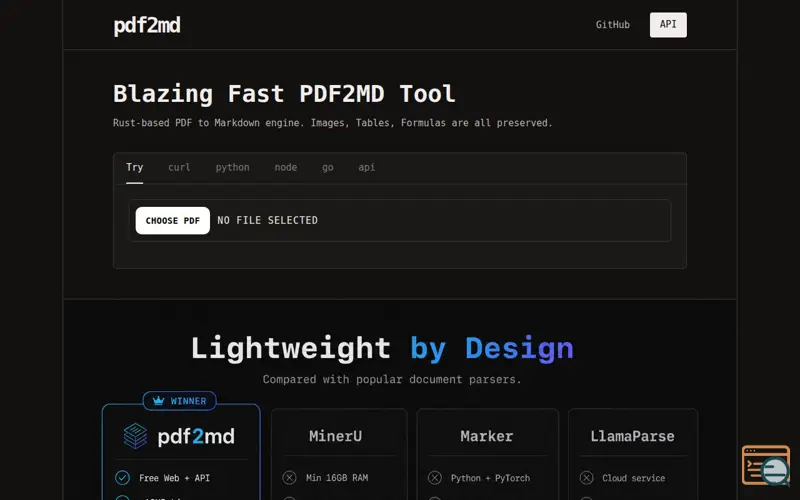Click X icon beside Min 16GB RAM
The width and height of the screenshot is (800, 500).
point(289,478)
